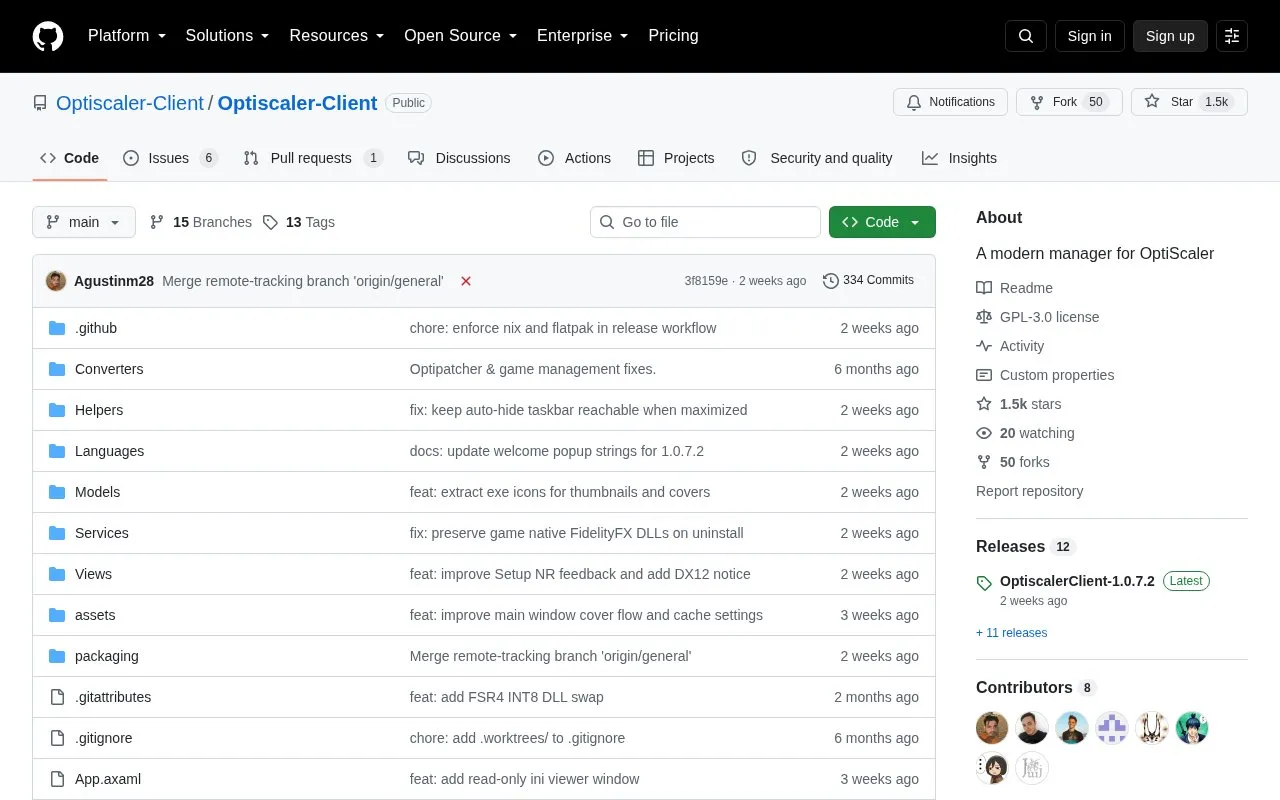This screenshot has height=800, width=1280.
Task: Open the .gitattributes file icon
Action: pyautogui.click(x=57, y=697)
